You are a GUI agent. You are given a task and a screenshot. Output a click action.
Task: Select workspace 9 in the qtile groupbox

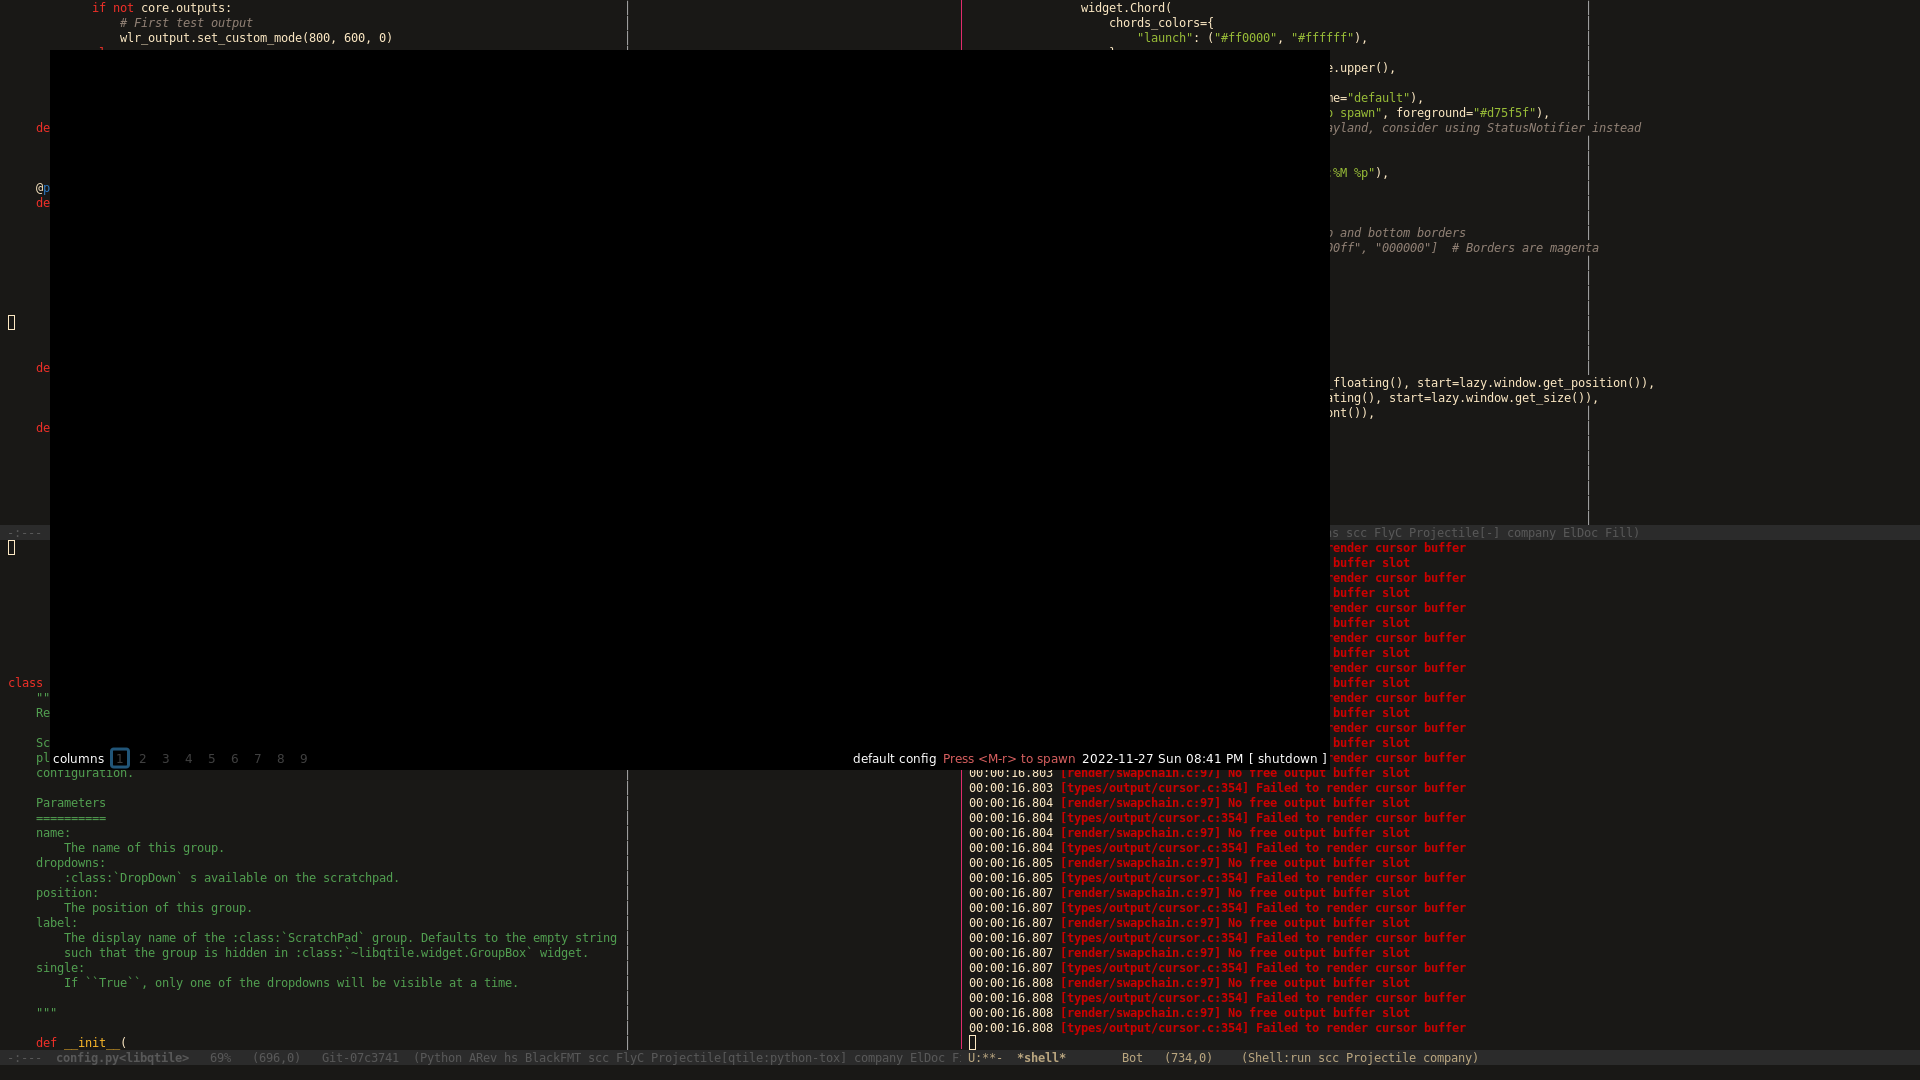[303, 758]
